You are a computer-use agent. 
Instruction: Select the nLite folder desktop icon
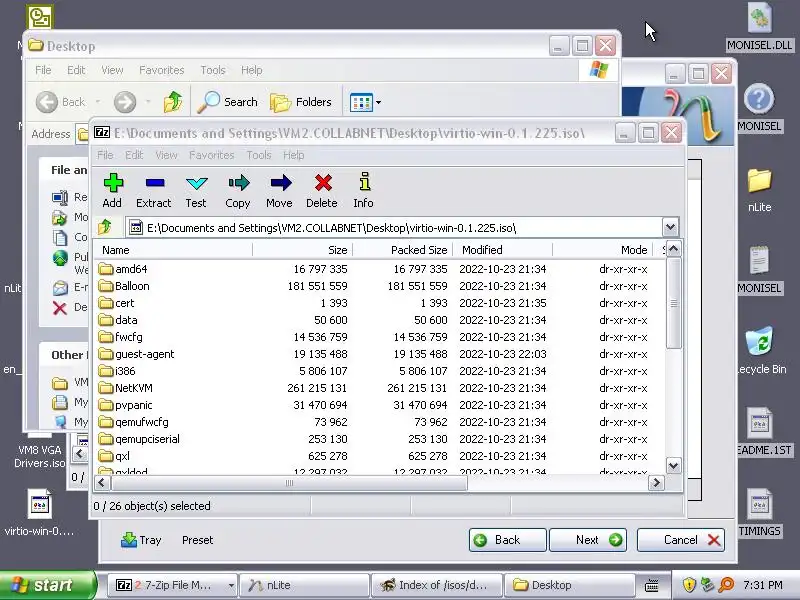[760, 190]
